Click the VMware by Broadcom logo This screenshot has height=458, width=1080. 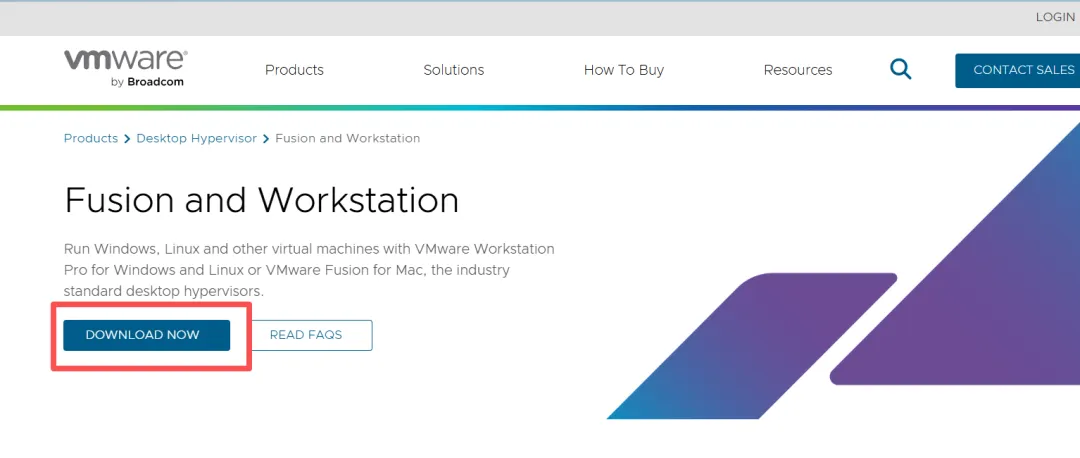pyautogui.click(x=126, y=68)
